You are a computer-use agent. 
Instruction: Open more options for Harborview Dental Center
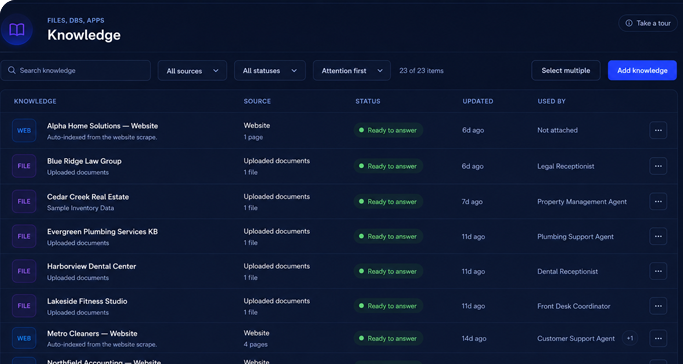click(658, 271)
